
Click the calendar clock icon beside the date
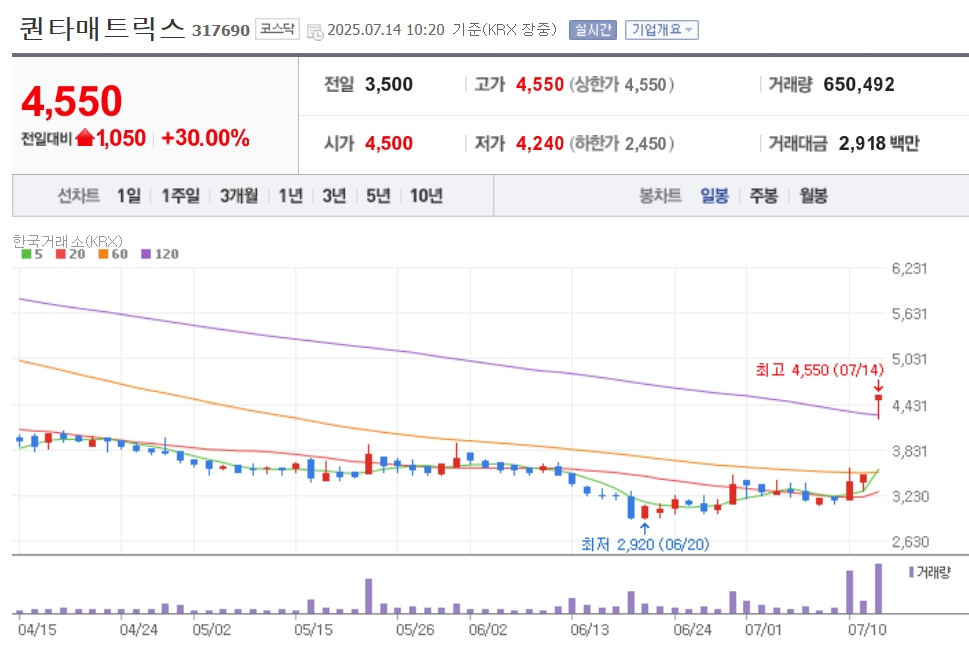315,32
